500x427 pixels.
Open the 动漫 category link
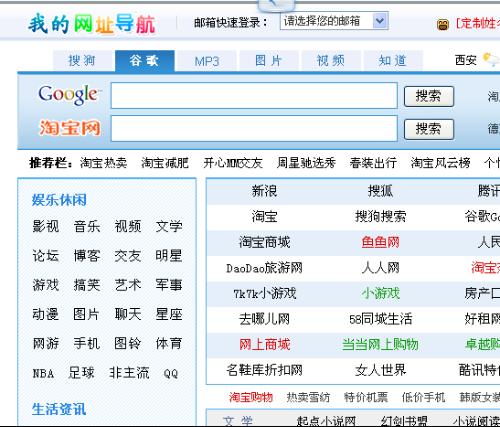(46, 314)
